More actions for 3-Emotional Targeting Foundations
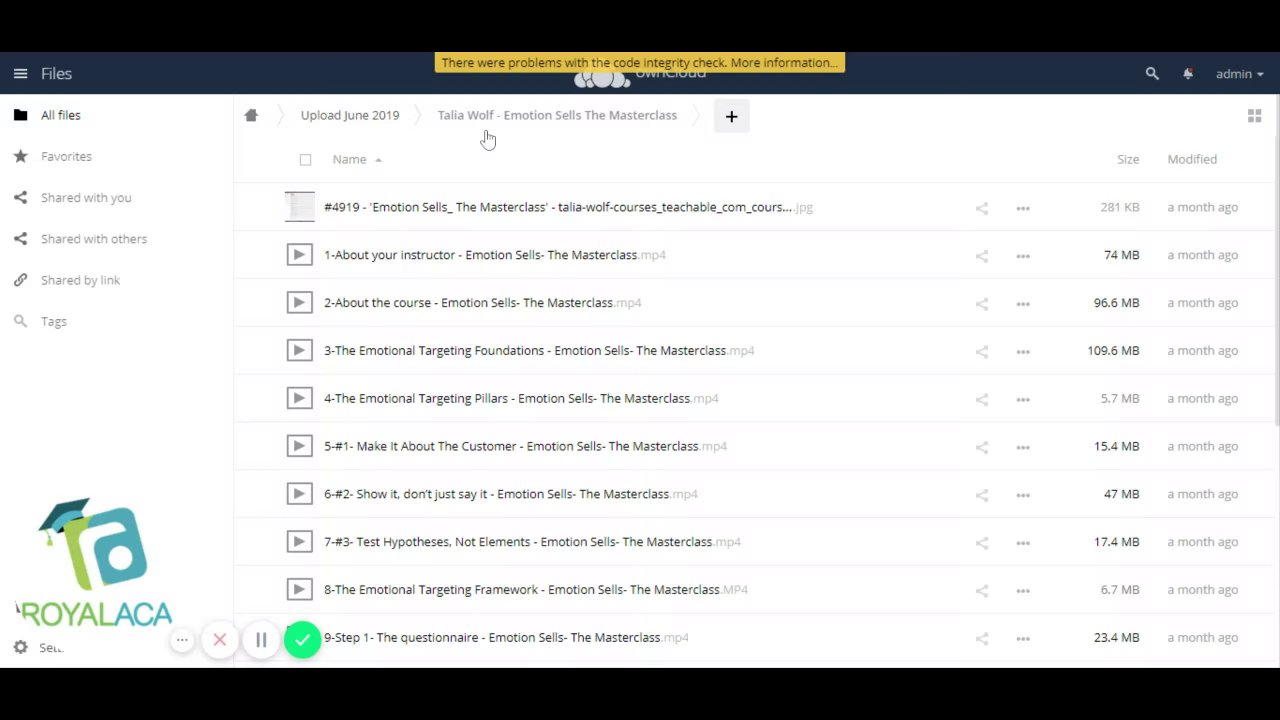The image size is (1280, 720). point(1023,352)
